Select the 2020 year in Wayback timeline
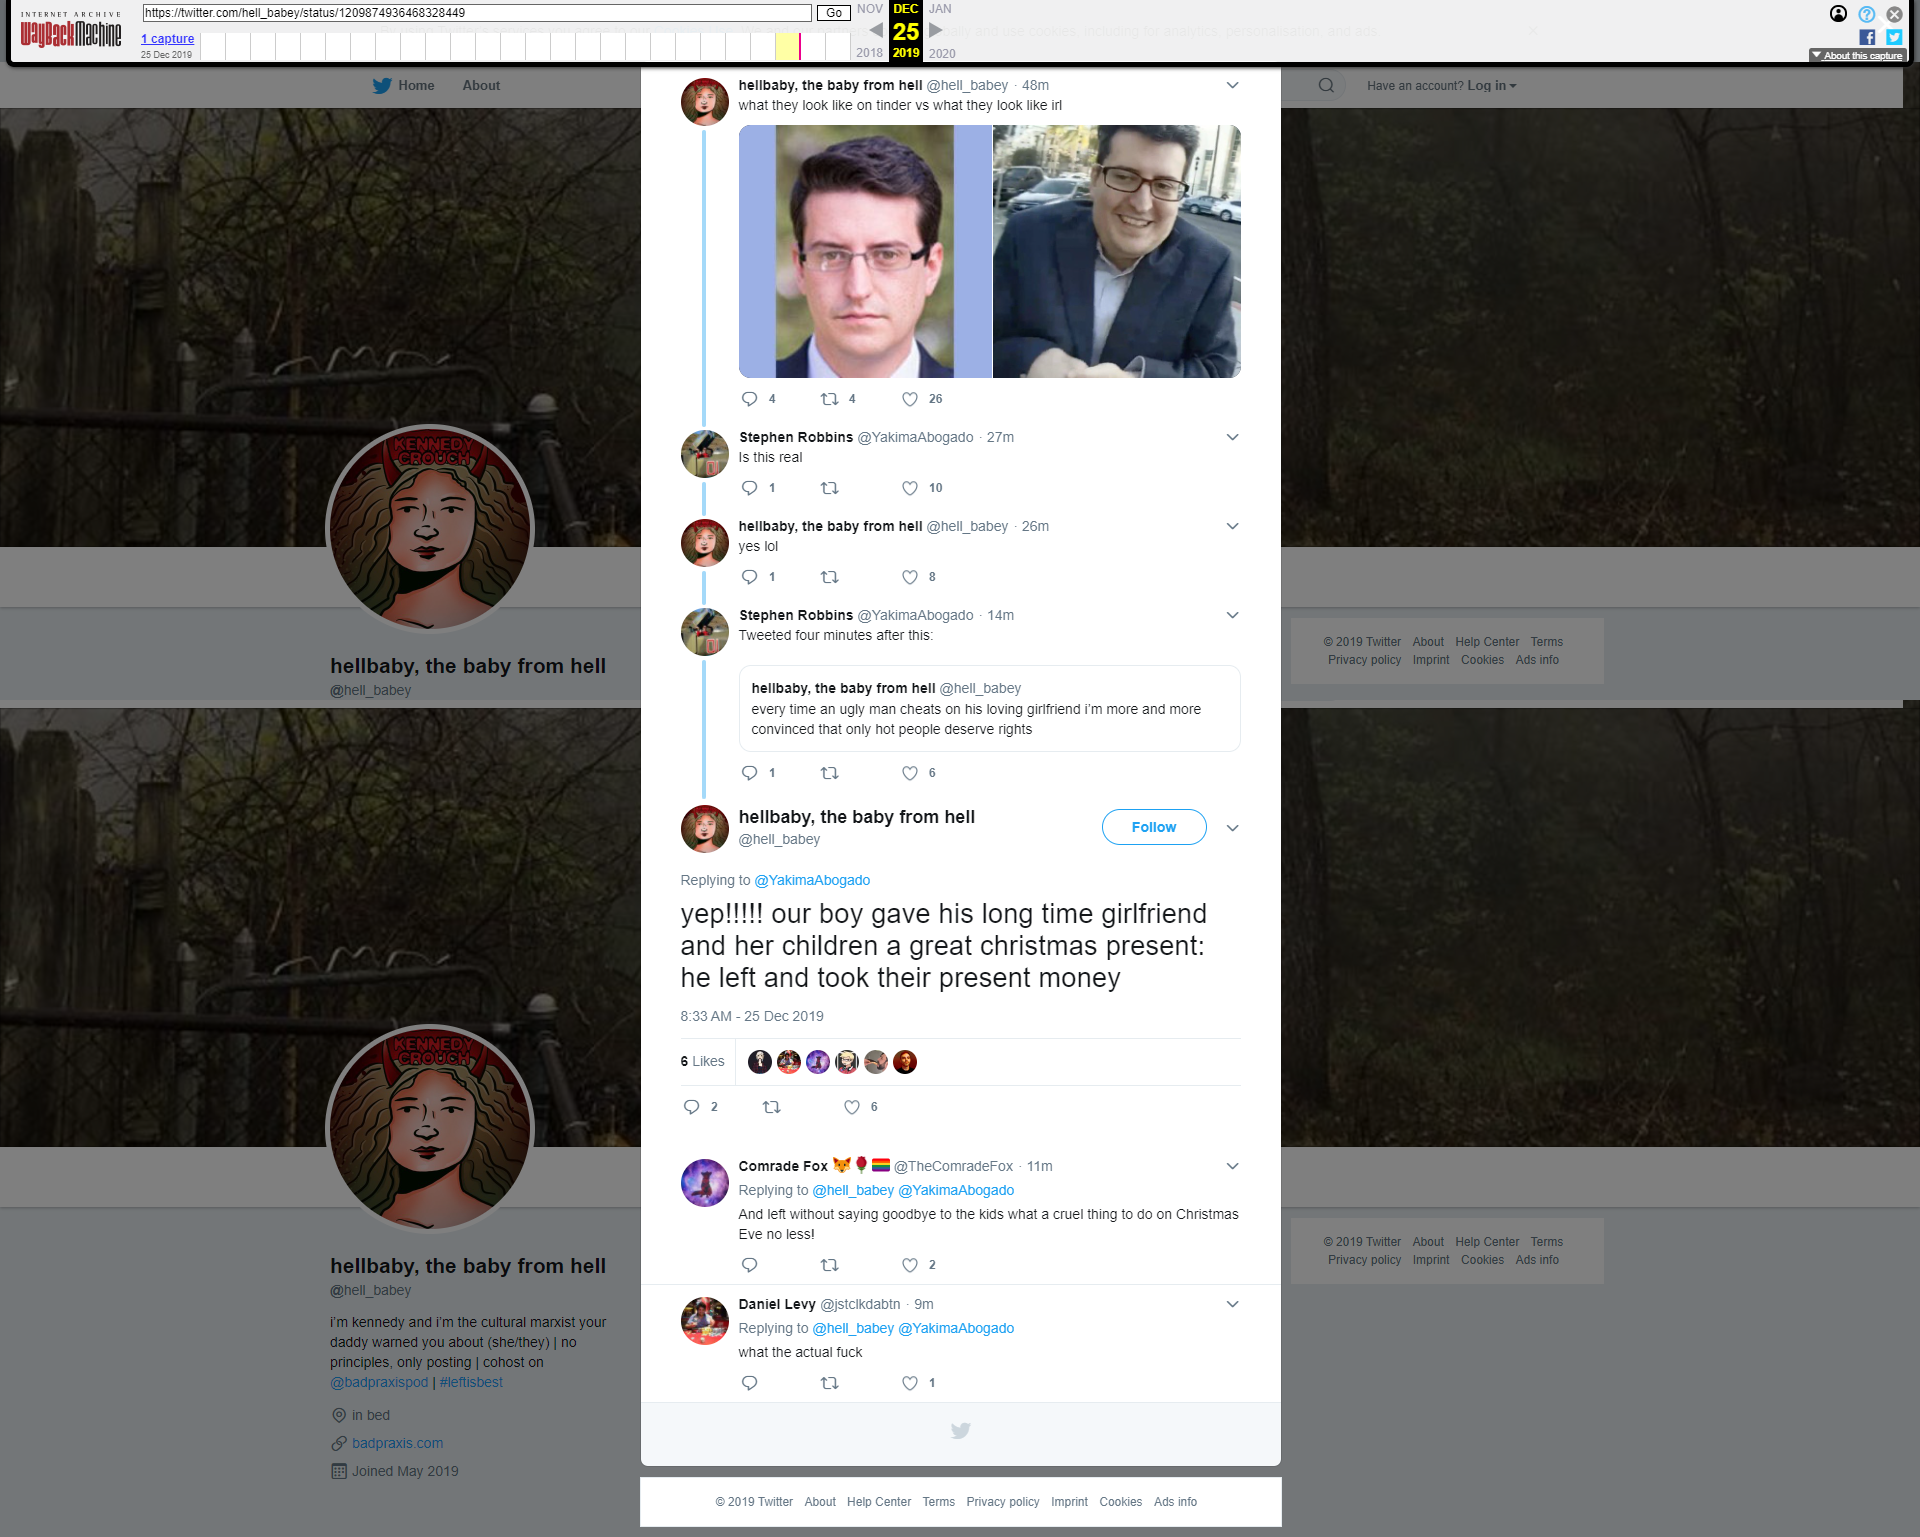Image resolution: width=1920 pixels, height=1537 pixels. pos(942,54)
